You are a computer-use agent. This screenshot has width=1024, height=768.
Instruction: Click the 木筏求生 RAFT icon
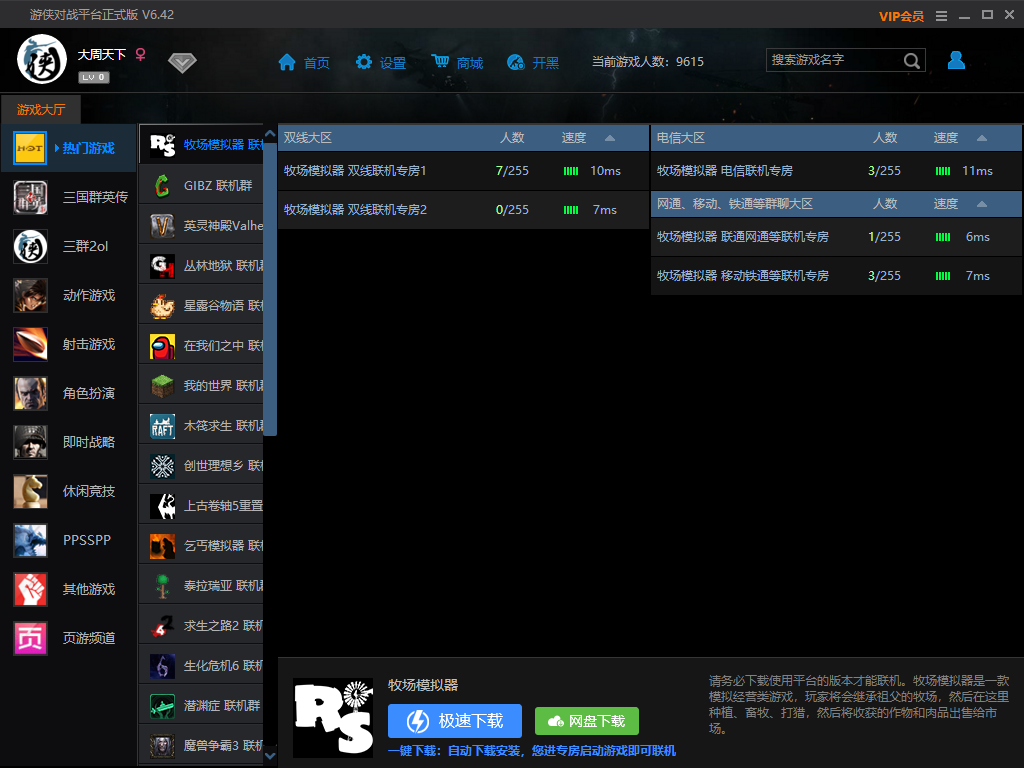[163, 426]
